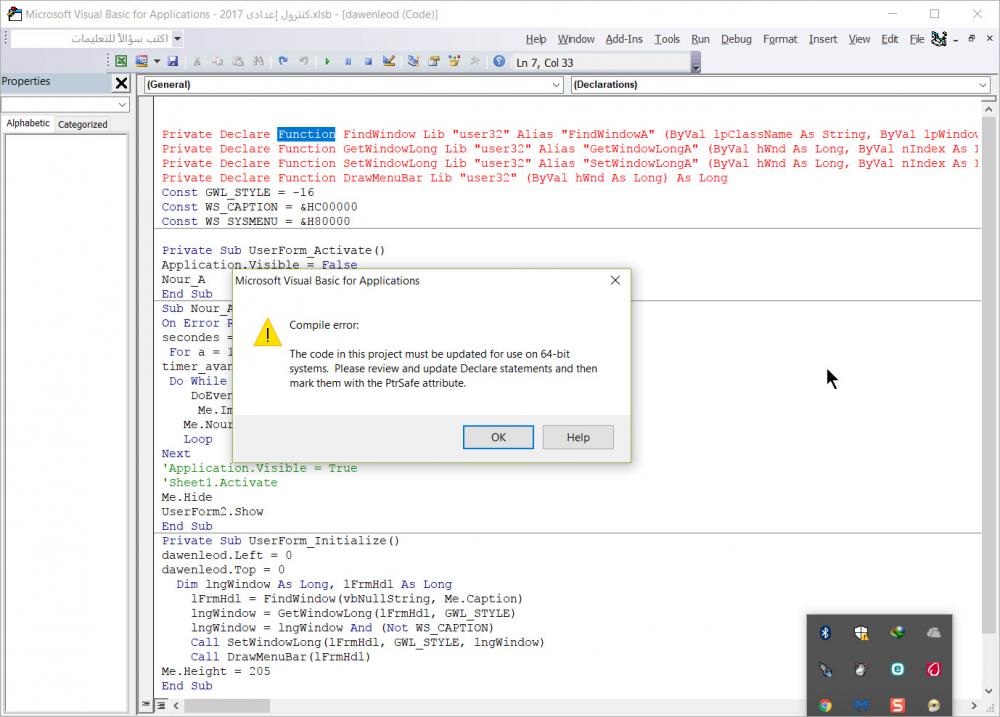Open Properties Window toolbar icon
The image size is (1000, 717).
pos(434,61)
